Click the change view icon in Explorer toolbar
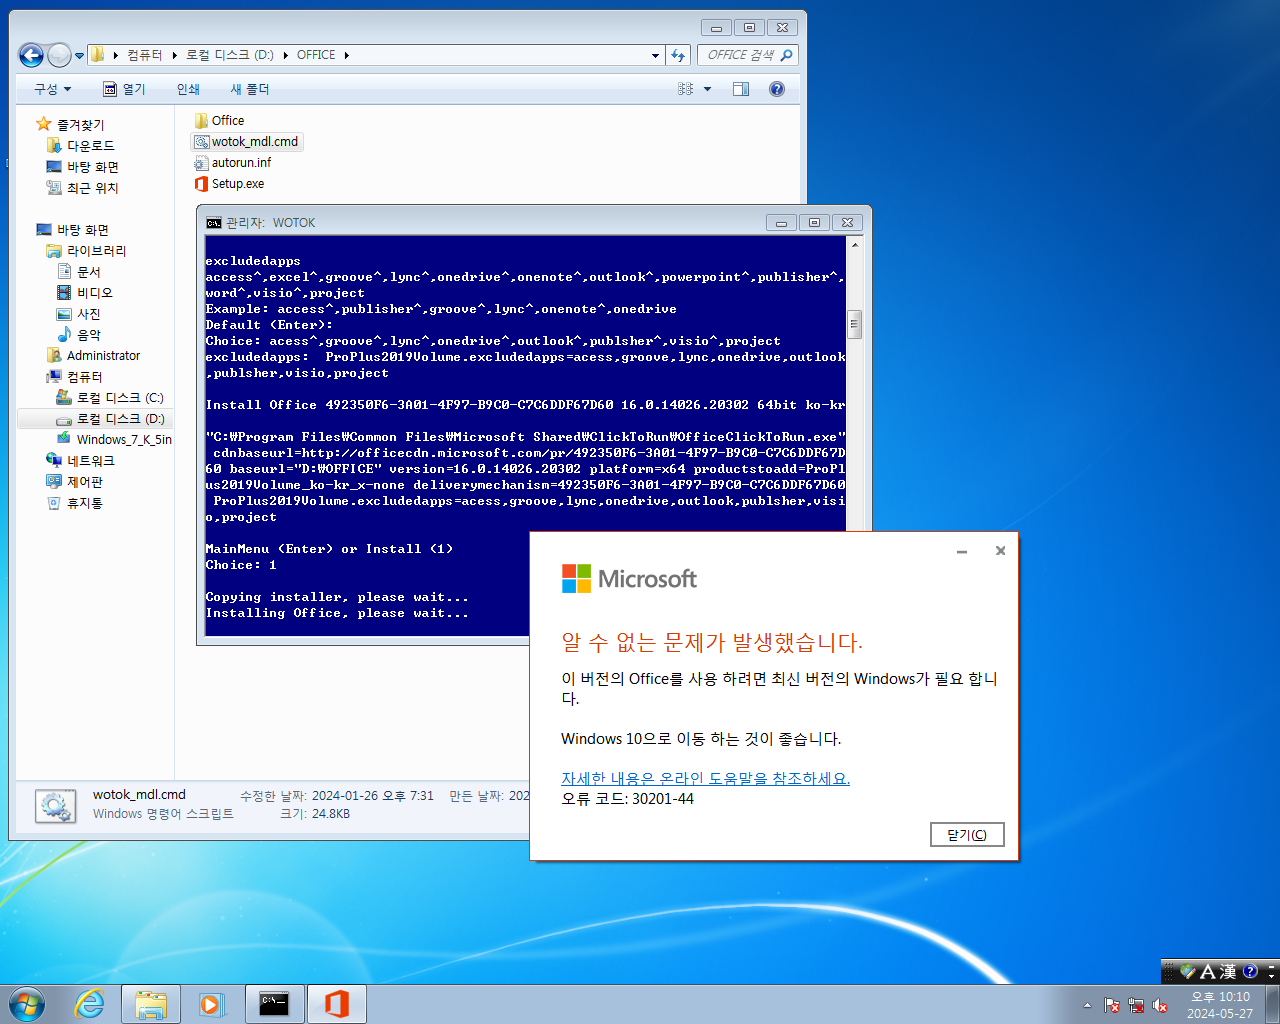Image resolution: width=1280 pixels, height=1024 pixels. click(686, 89)
